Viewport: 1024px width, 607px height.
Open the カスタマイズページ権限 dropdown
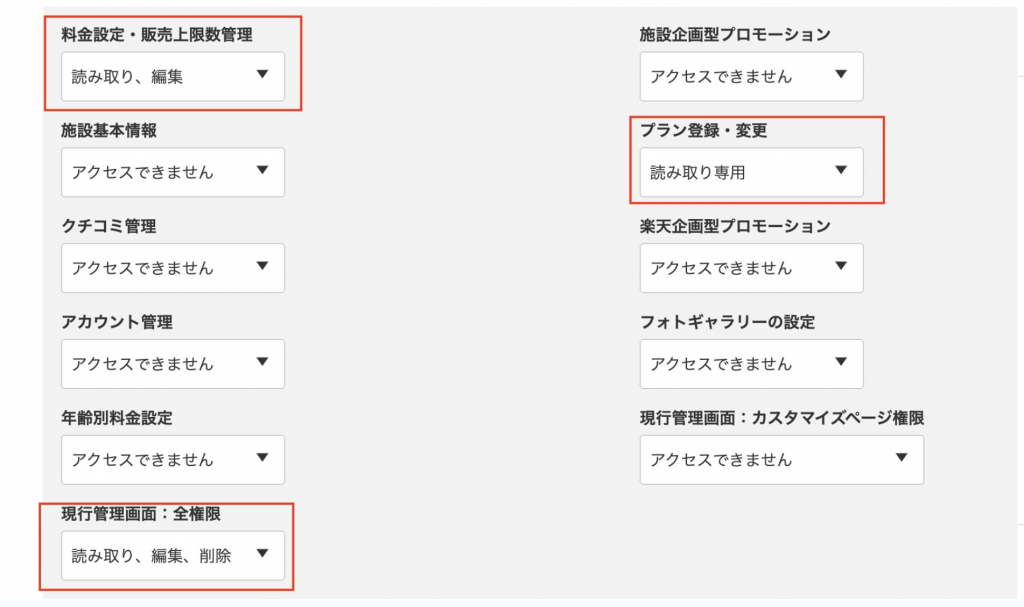pyautogui.click(x=781, y=460)
